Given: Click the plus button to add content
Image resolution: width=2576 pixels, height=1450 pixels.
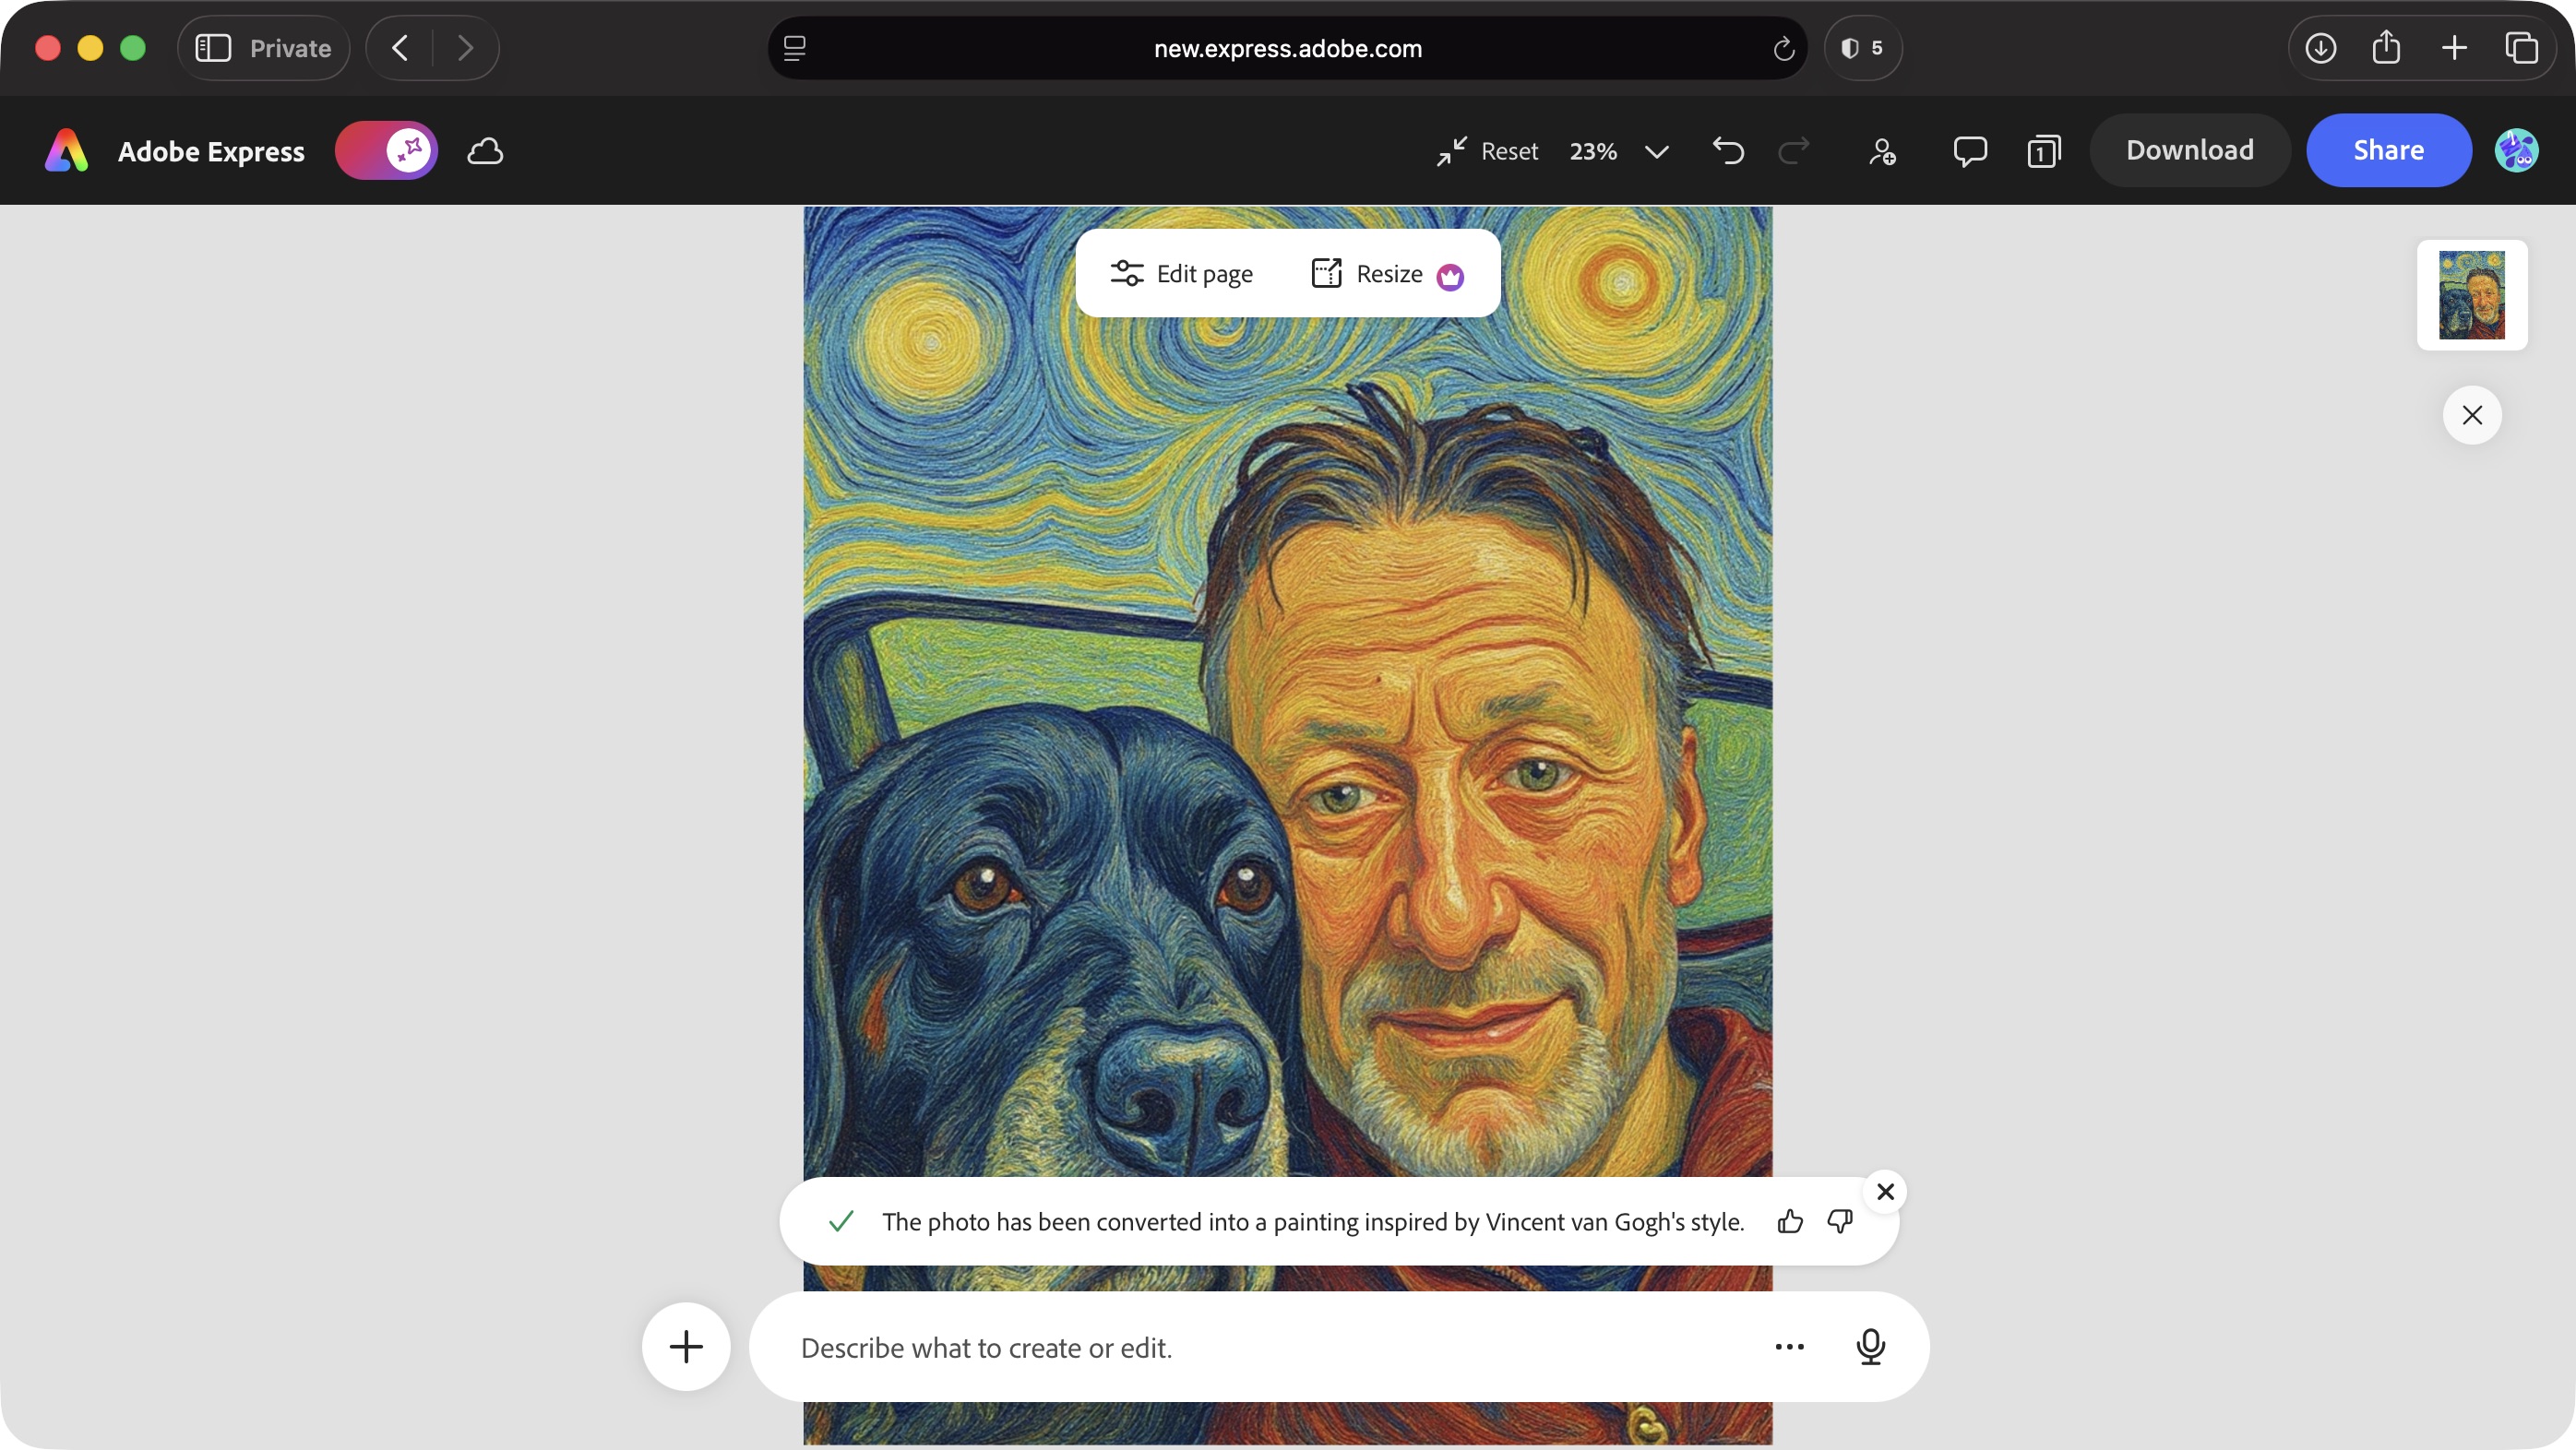Looking at the screenshot, I should pyautogui.click(x=686, y=1346).
